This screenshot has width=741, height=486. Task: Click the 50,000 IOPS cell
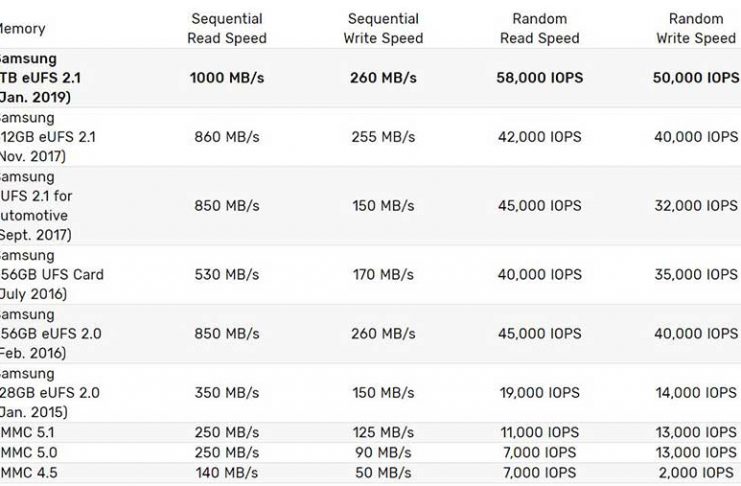point(696,77)
